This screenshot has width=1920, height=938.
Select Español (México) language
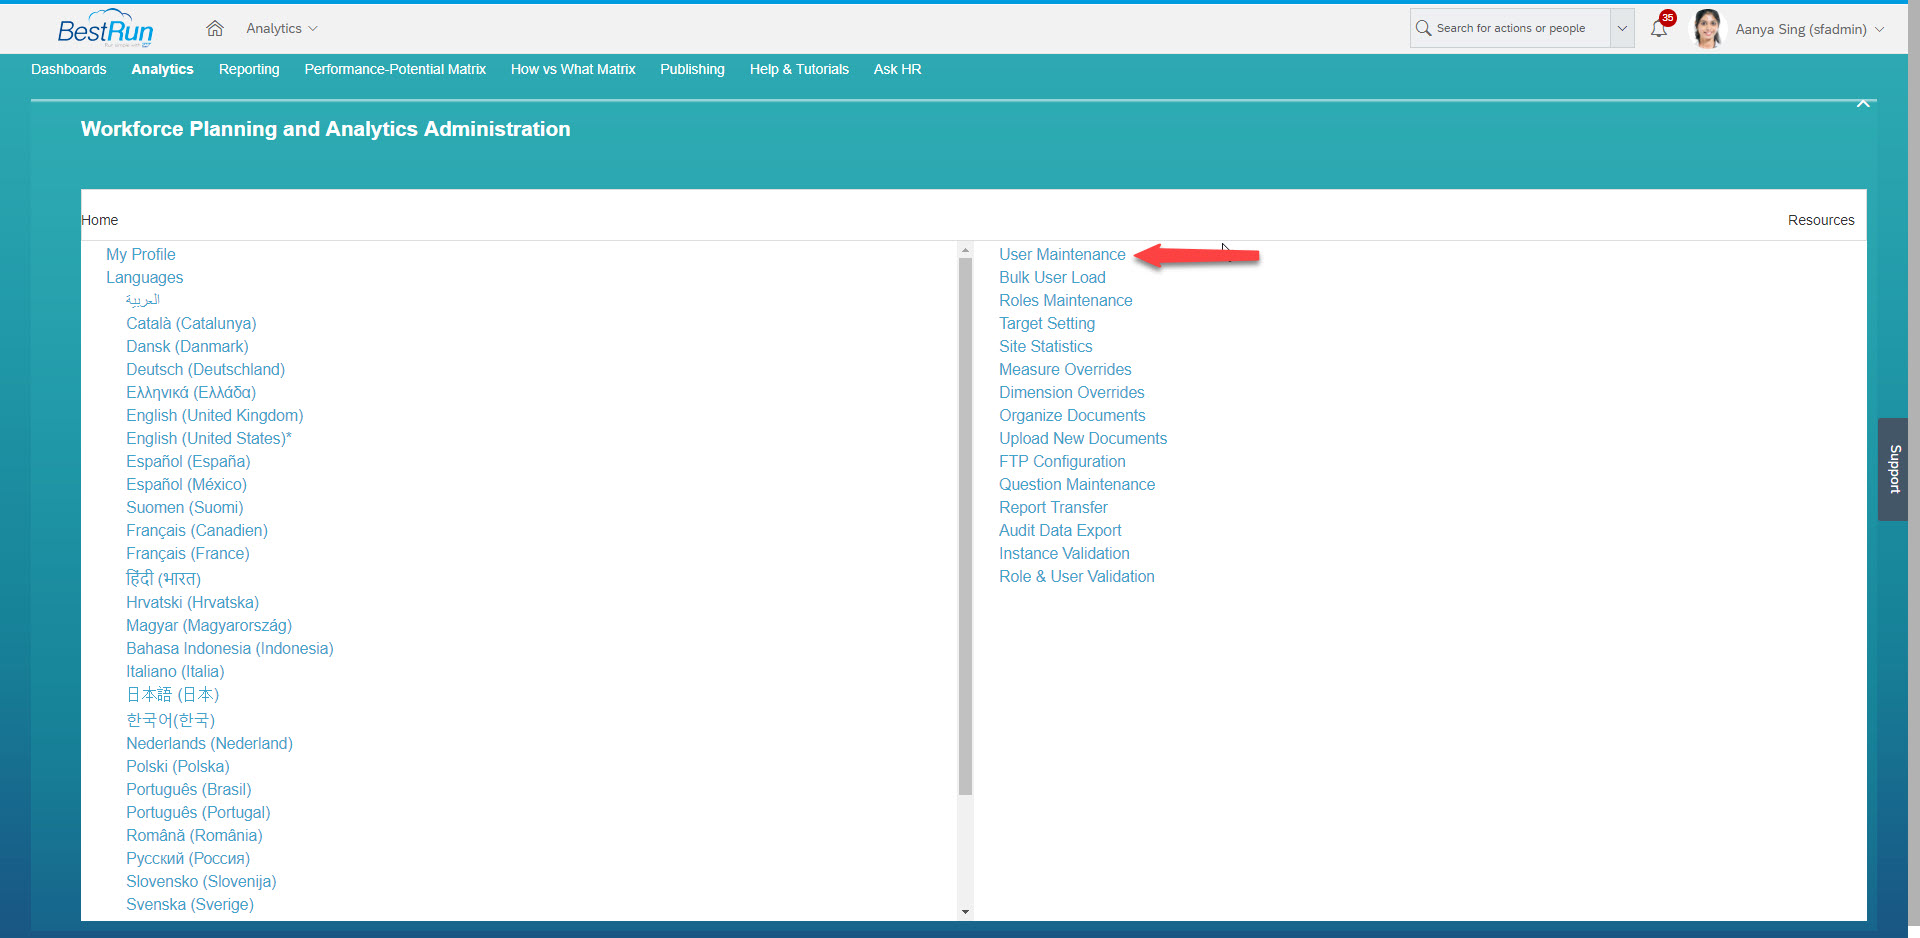(186, 484)
